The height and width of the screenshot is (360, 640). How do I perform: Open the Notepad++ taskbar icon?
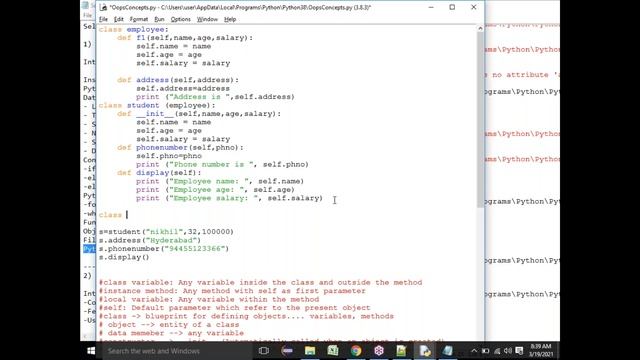click(x=401, y=351)
